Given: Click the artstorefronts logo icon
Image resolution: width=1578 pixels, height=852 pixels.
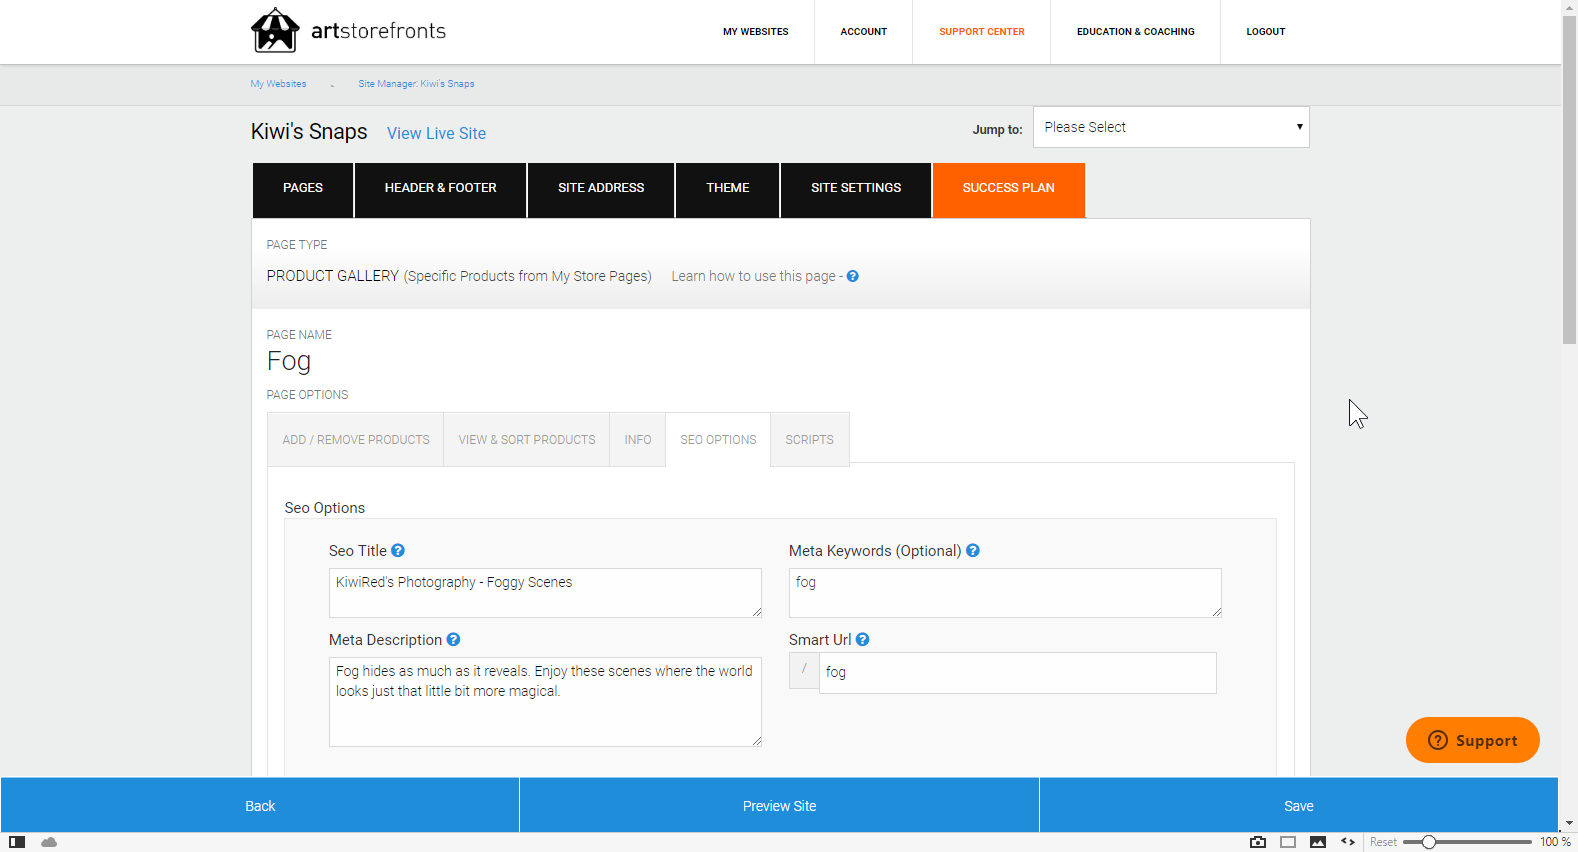Looking at the screenshot, I should (x=275, y=30).
